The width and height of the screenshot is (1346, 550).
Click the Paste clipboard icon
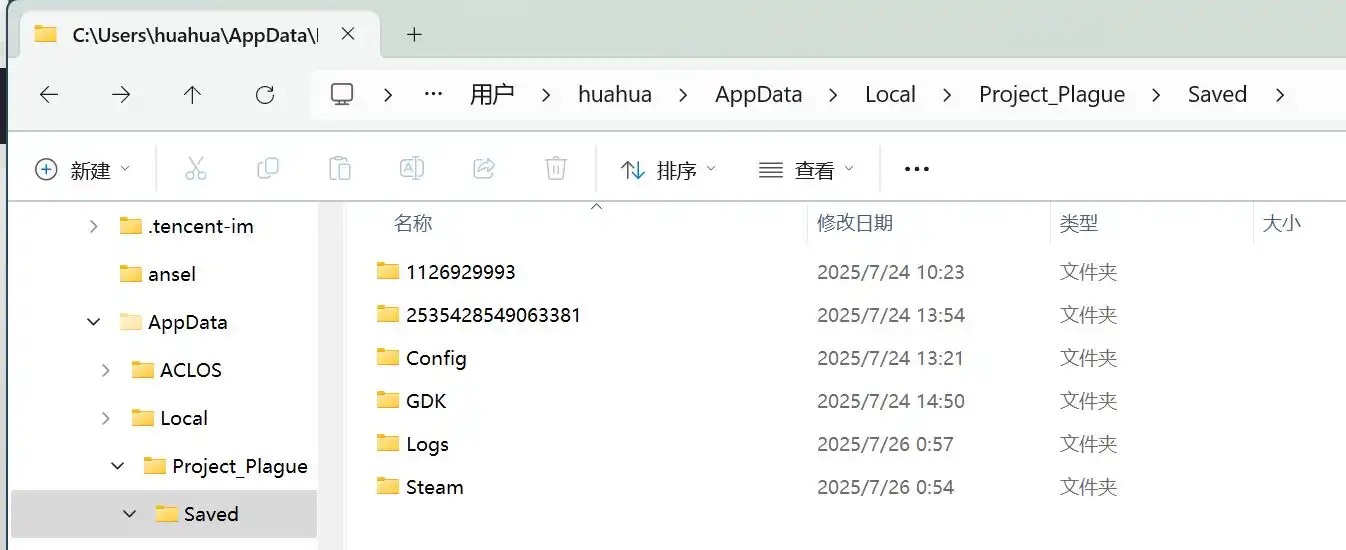340,169
